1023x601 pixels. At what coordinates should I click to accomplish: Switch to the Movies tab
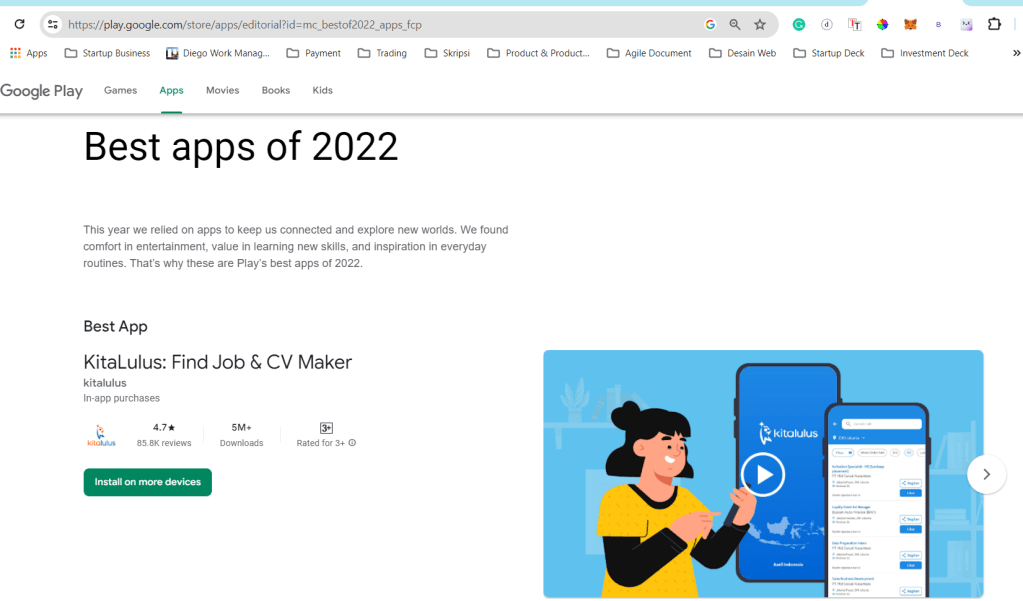(x=222, y=90)
